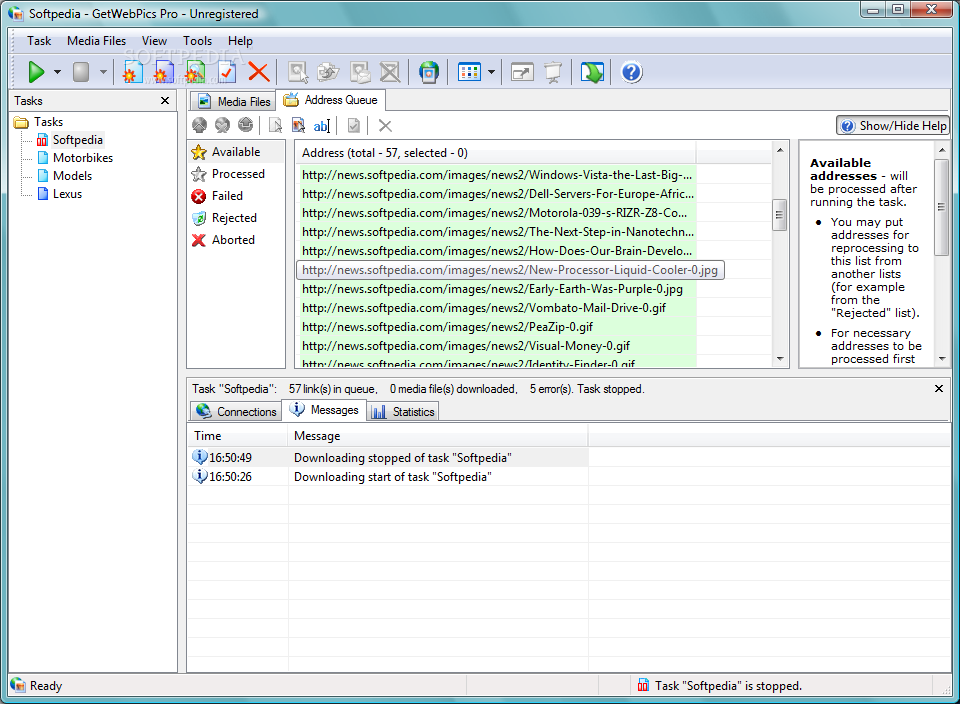Open the Media Files menu
This screenshot has width=960, height=704.
click(96, 41)
